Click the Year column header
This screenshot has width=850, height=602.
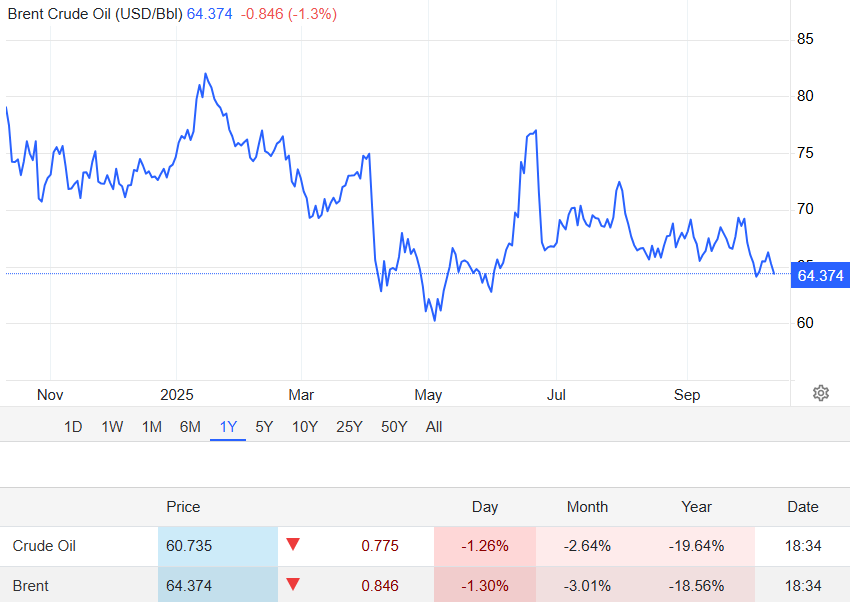(x=696, y=507)
